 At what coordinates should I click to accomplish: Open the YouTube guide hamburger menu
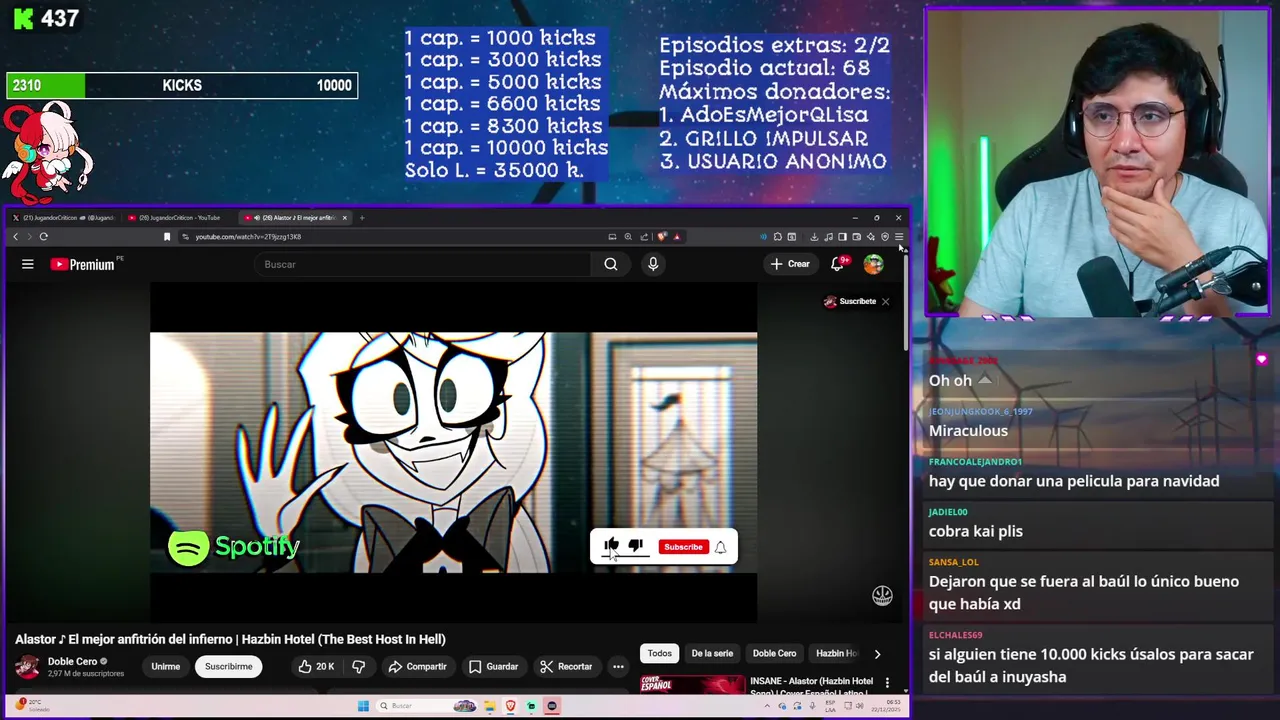tap(28, 264)
